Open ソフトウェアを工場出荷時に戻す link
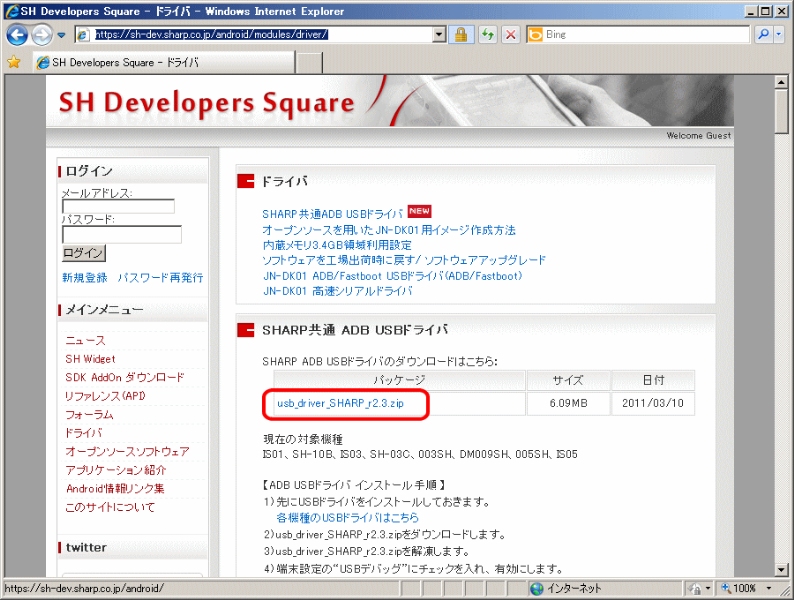This screenshot has width=794, height=600. pyautogui.click(x=404, y=260)
